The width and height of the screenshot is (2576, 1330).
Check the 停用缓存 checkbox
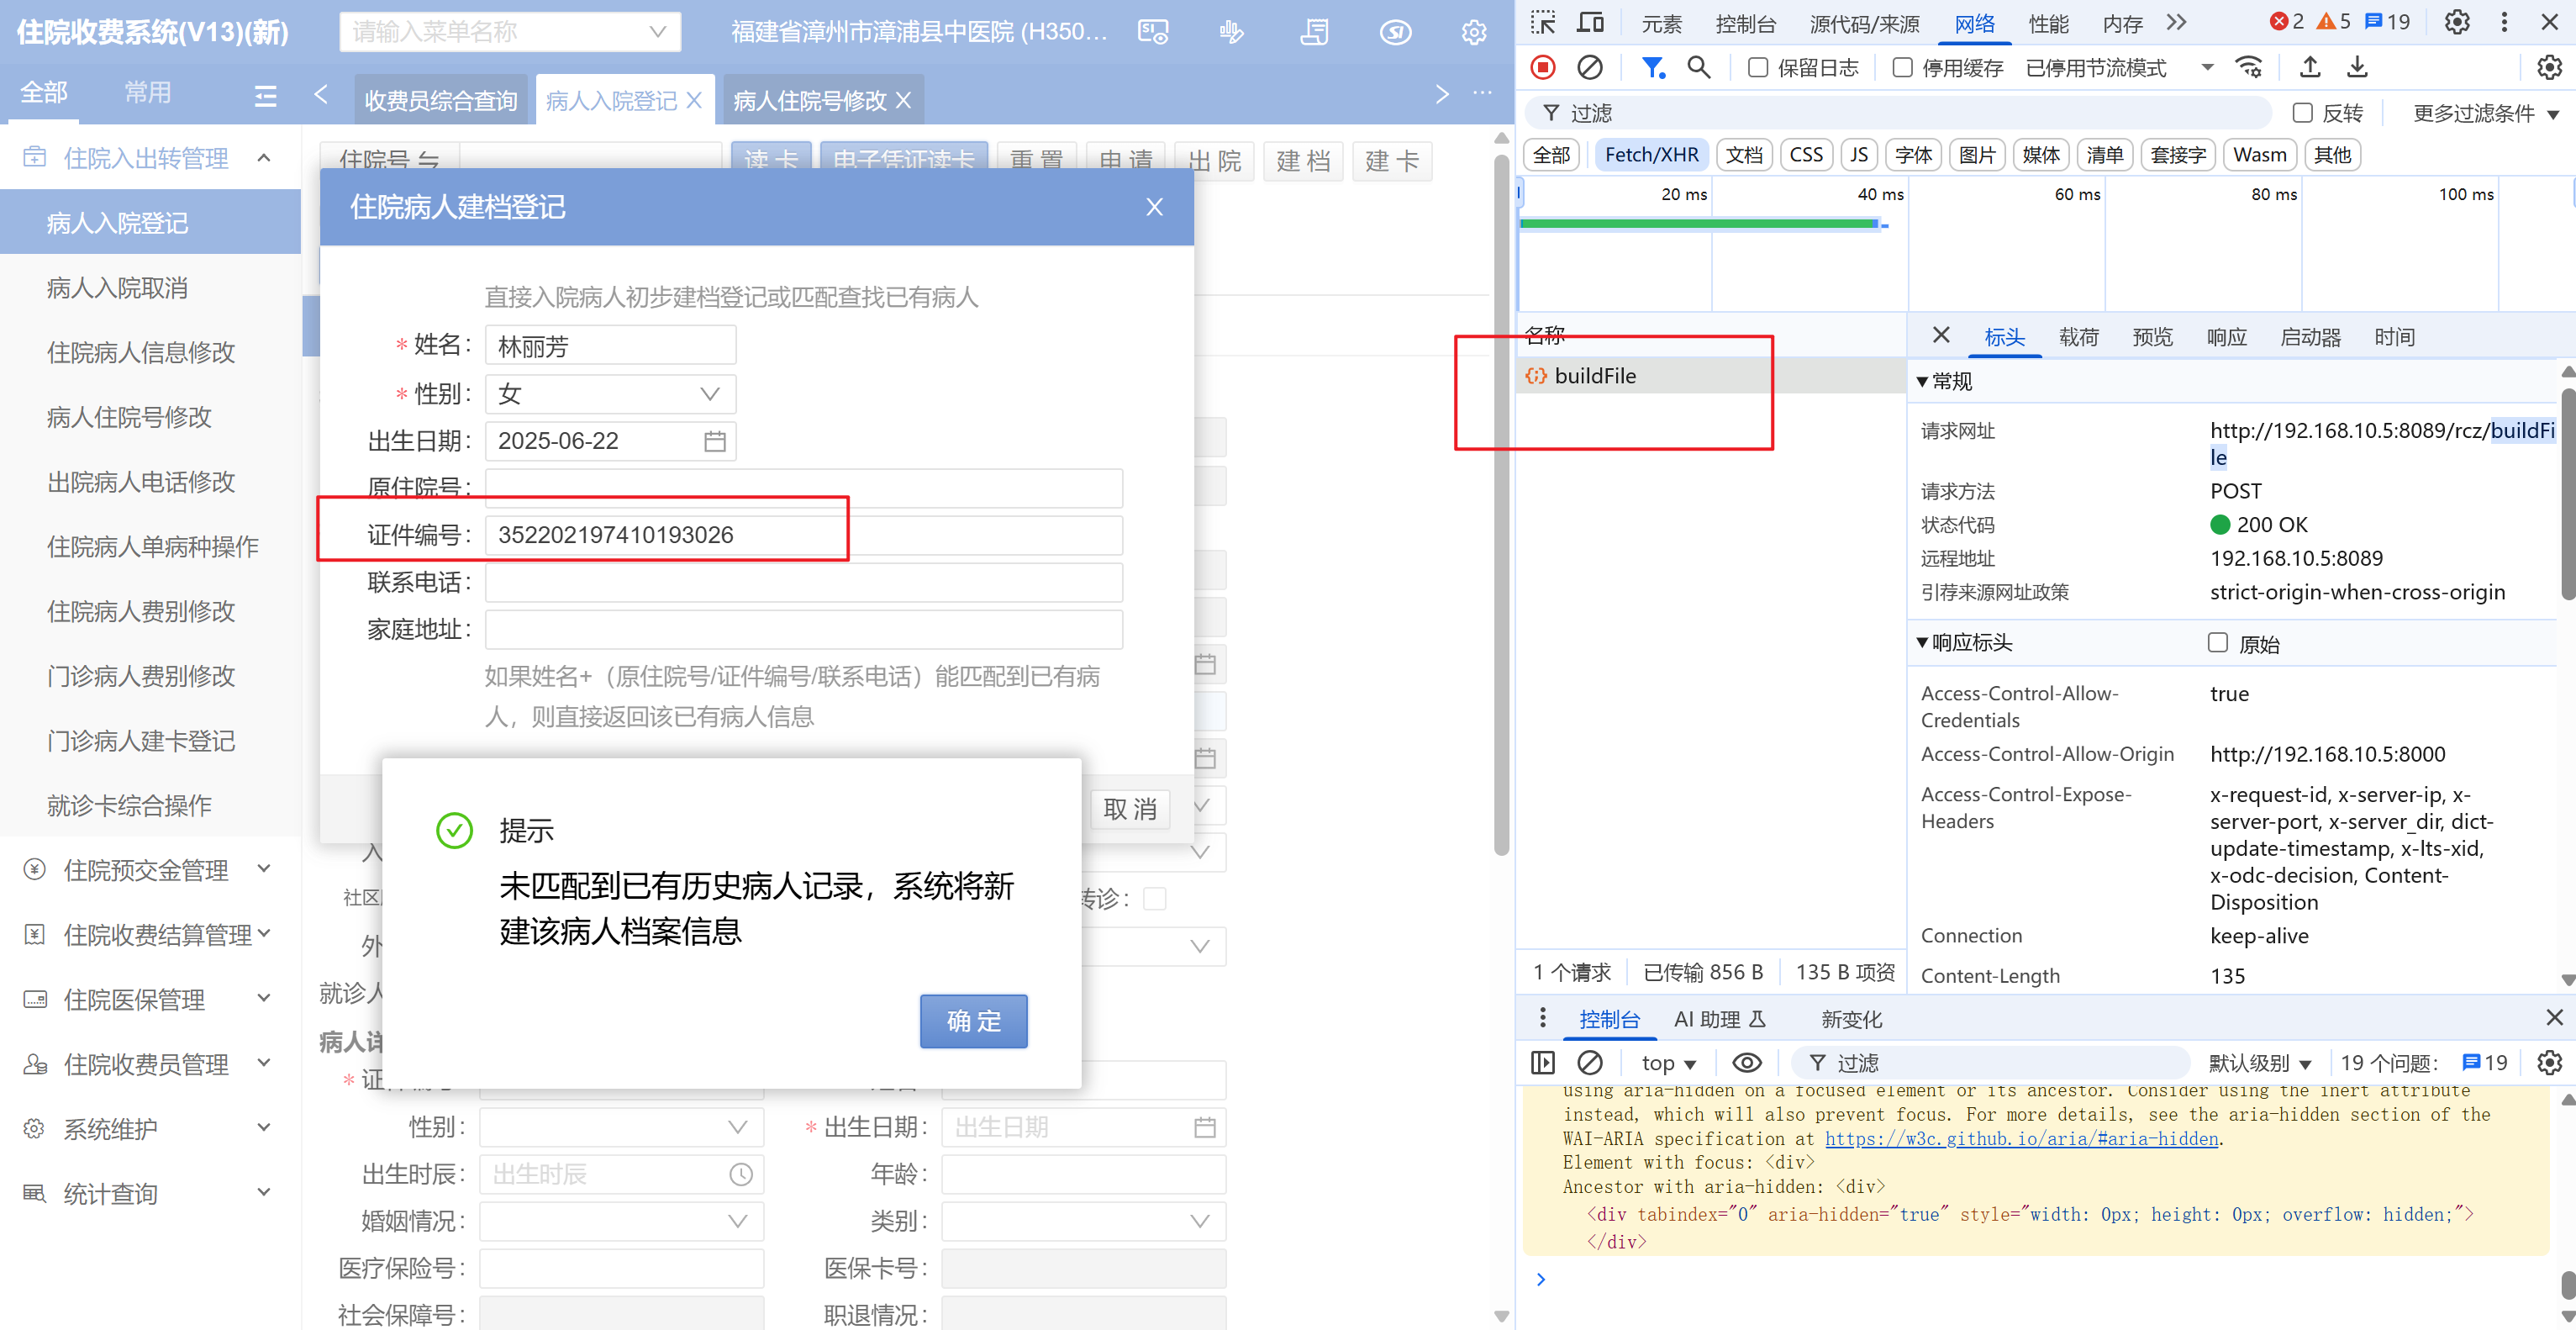(1902, 67)
